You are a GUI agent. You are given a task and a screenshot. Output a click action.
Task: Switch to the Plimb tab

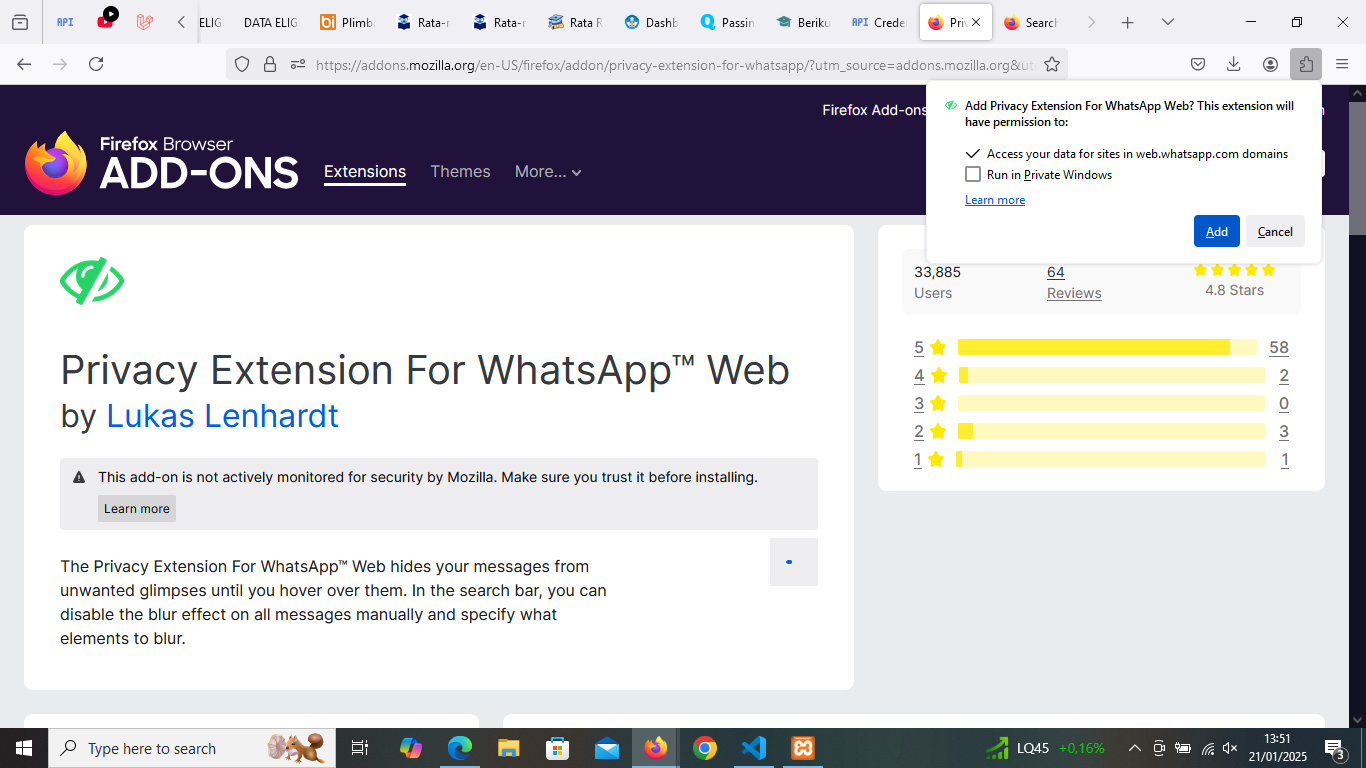(347, 22)
